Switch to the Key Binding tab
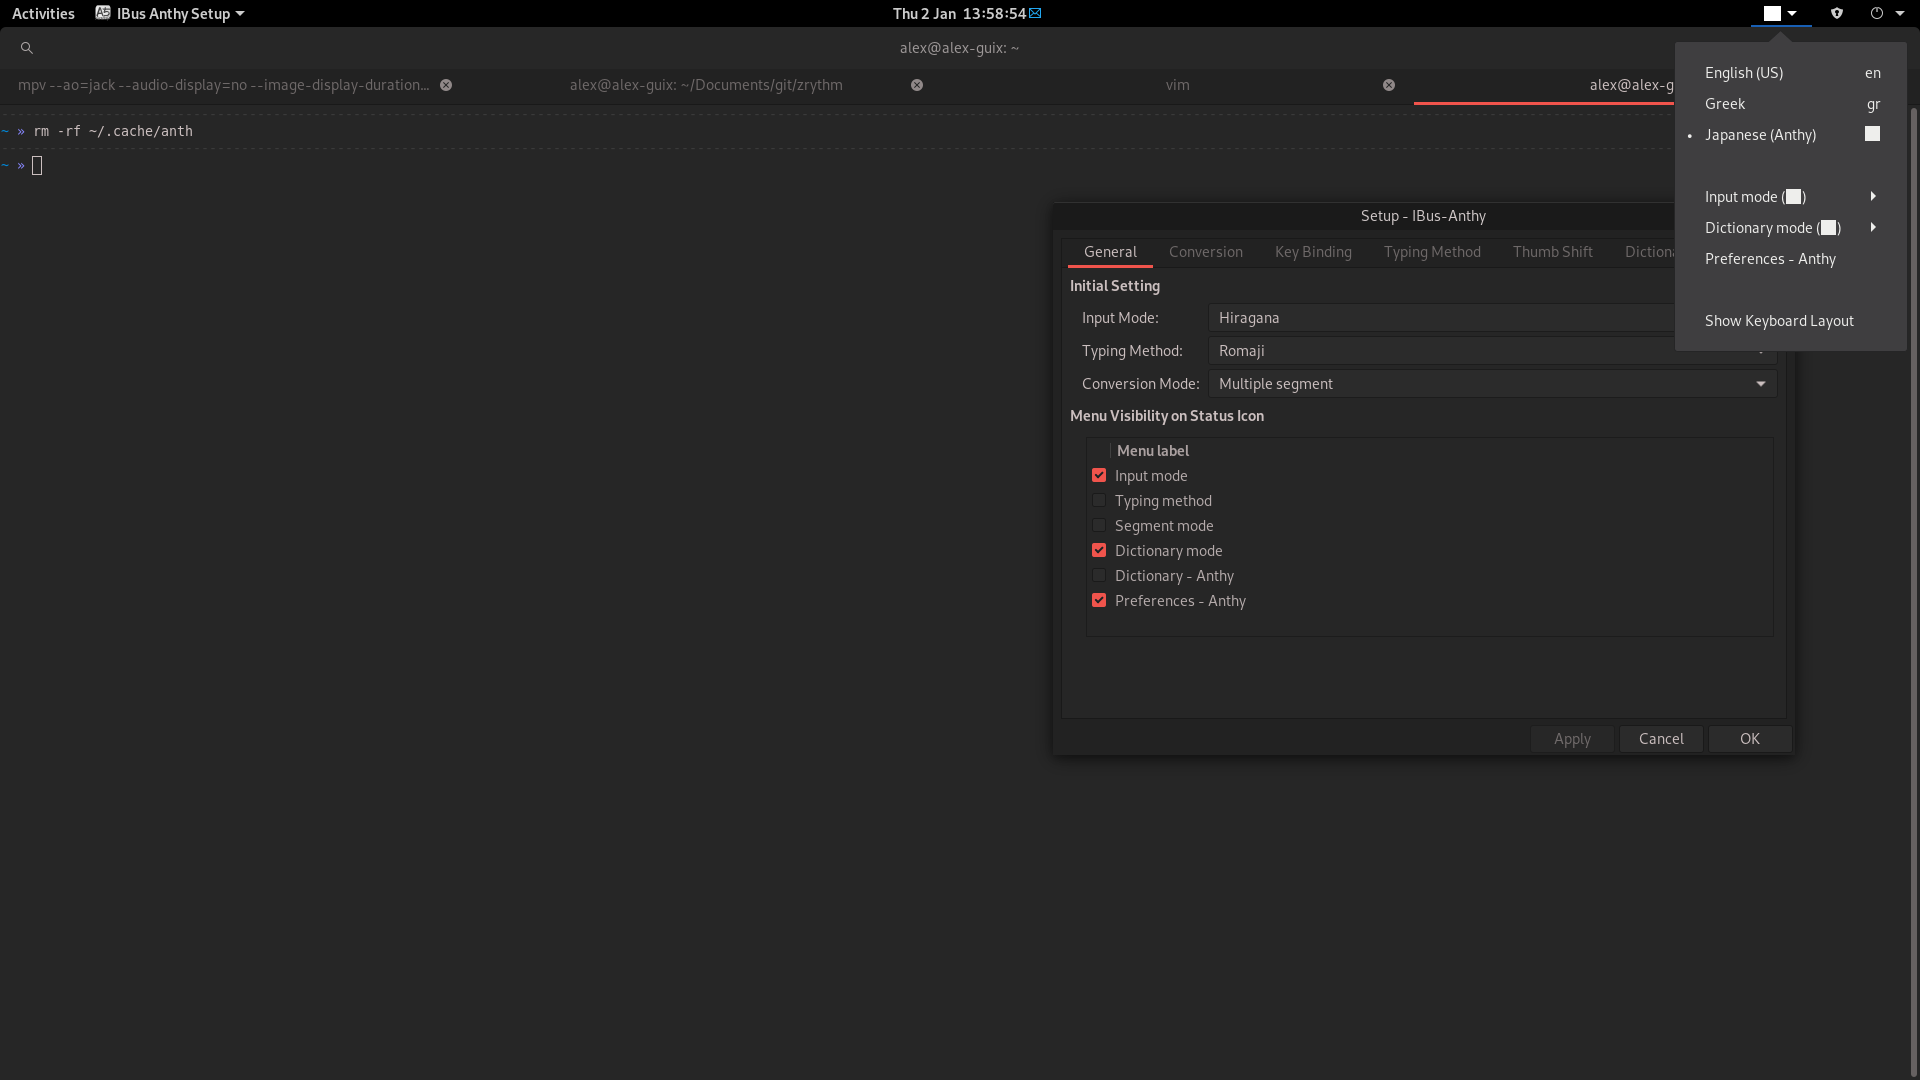The image size is (1920, 1080). [1313, 252]
